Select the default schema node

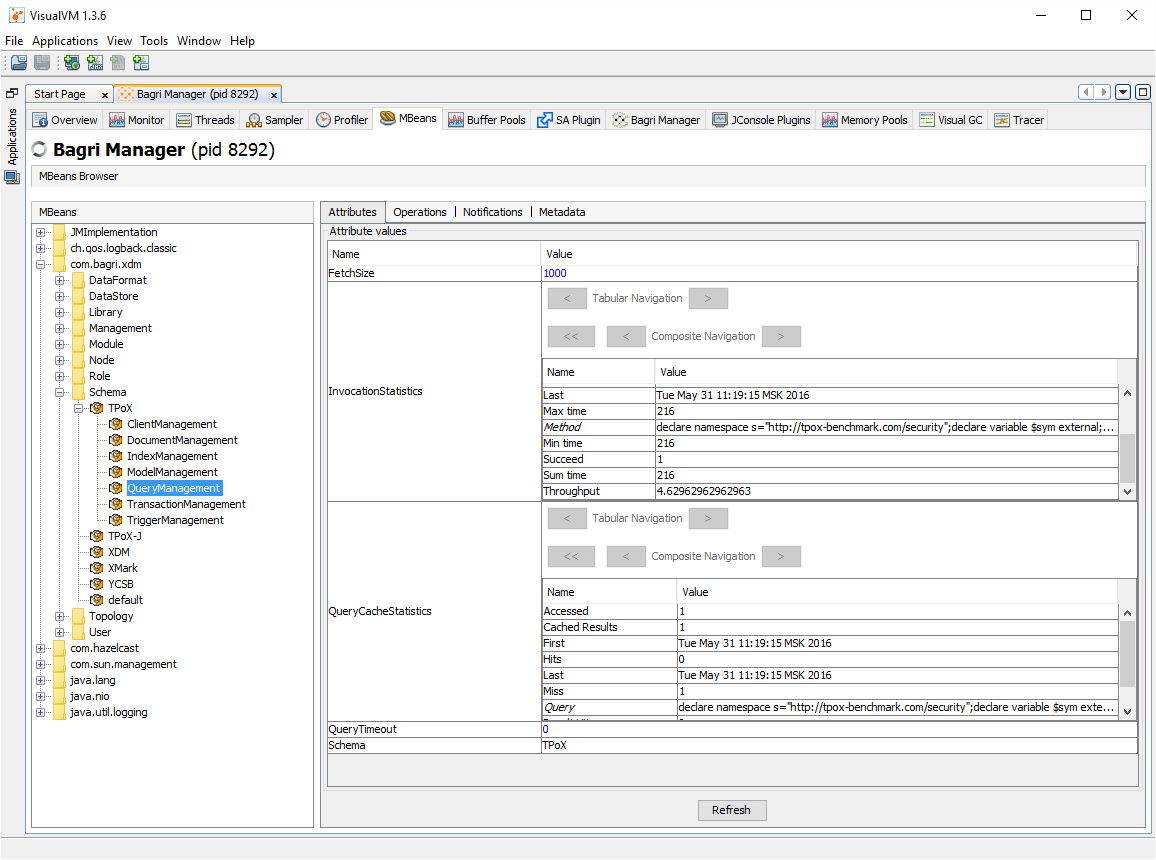(x=125, y=600)
